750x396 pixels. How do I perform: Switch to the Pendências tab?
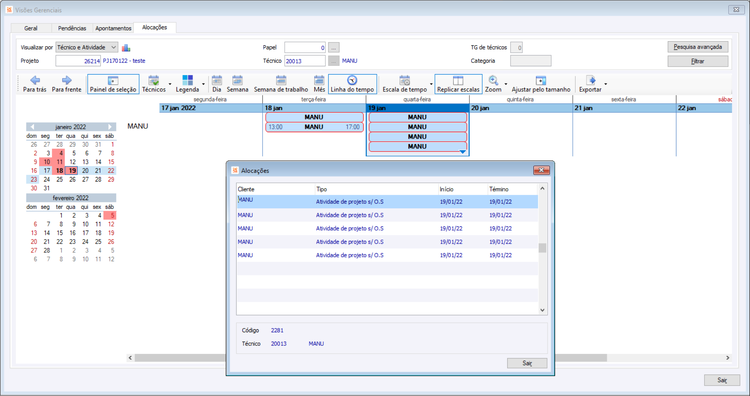(x=72, y=28)
